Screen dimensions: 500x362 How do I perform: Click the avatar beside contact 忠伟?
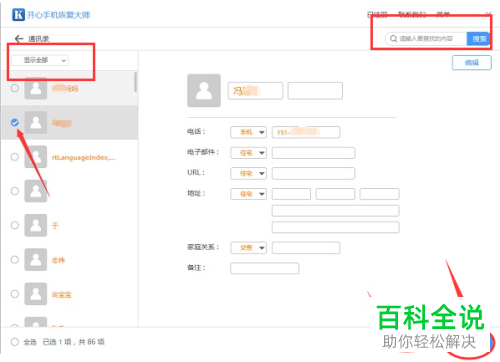36,260
